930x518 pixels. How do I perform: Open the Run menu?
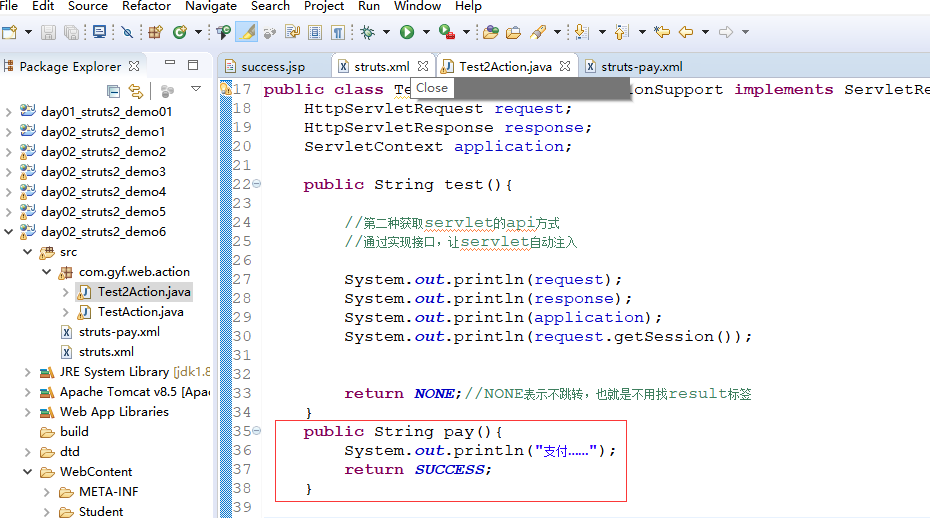click(x=369, y=6)
